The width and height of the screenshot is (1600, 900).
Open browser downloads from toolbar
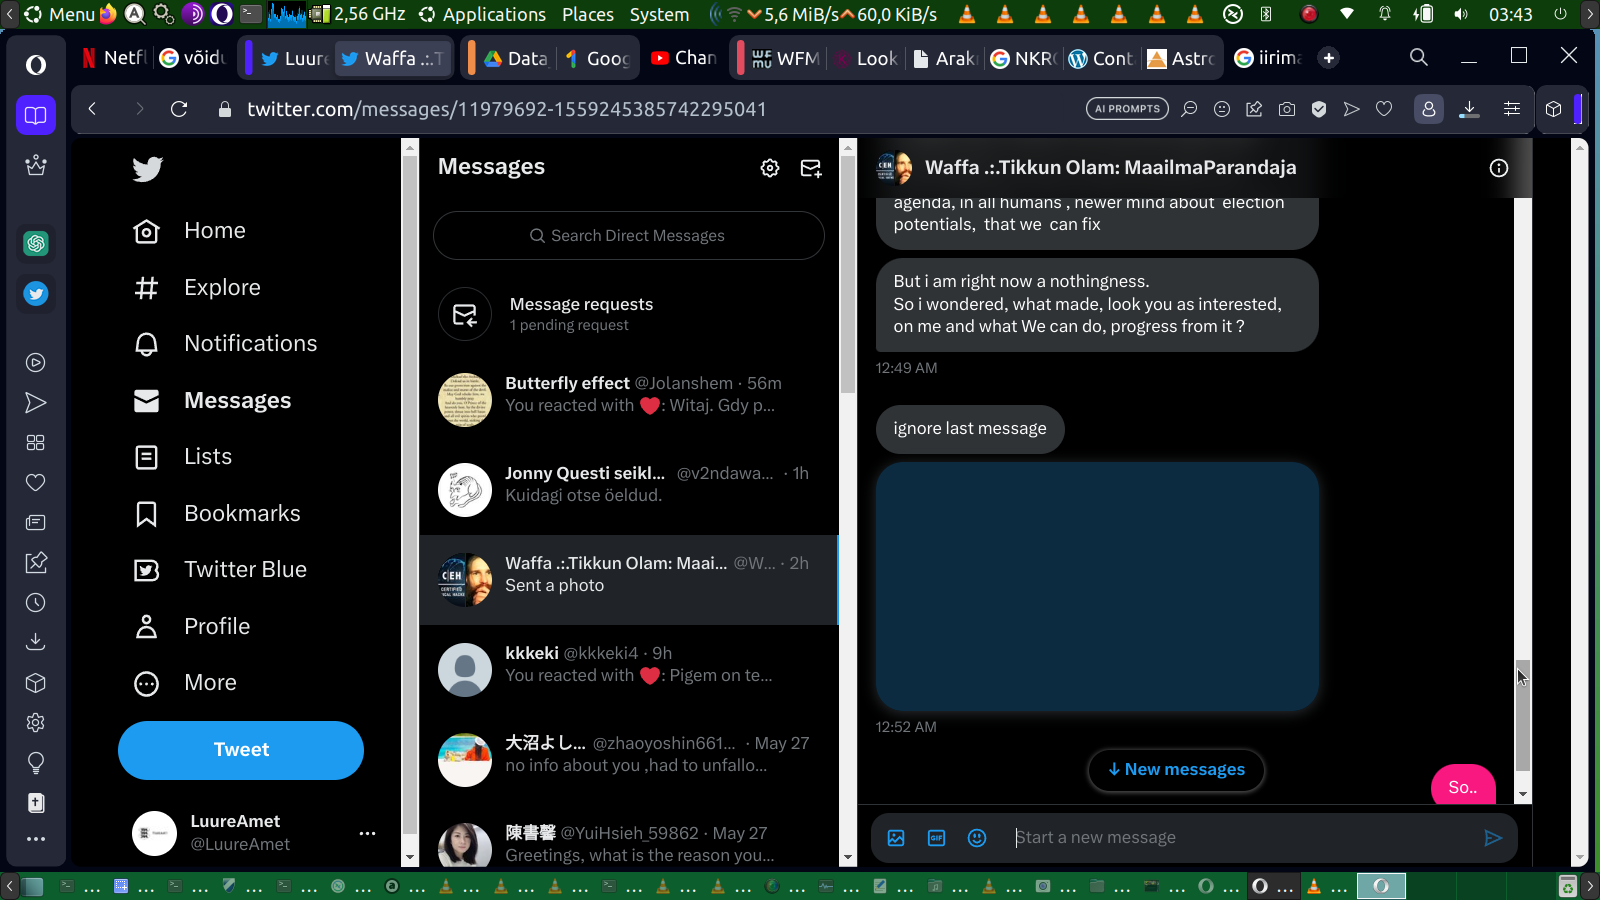pos(1469,109)
